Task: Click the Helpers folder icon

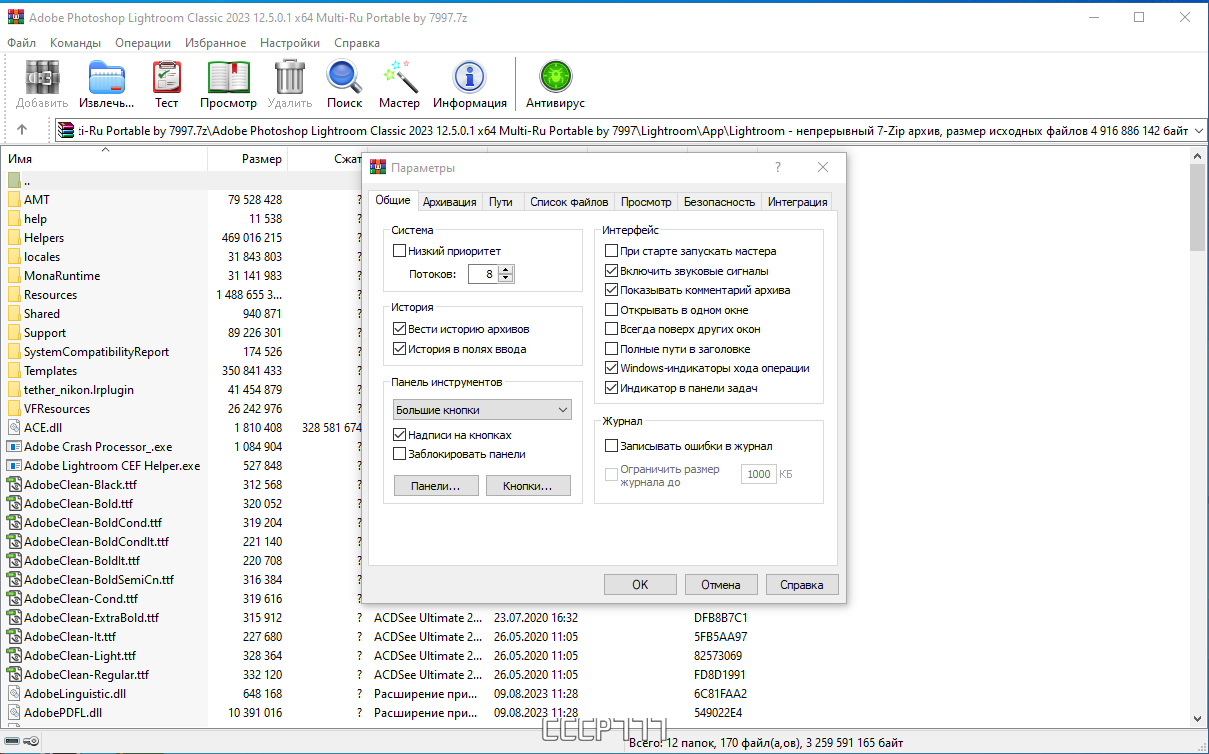Action: click(14, 238)
